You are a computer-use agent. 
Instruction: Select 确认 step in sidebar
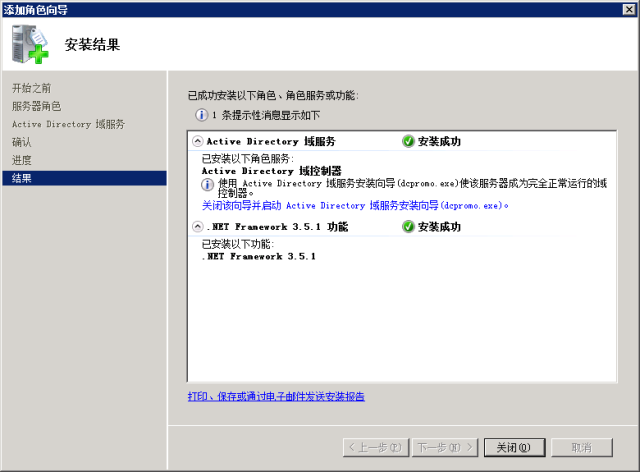pos(22,142)
